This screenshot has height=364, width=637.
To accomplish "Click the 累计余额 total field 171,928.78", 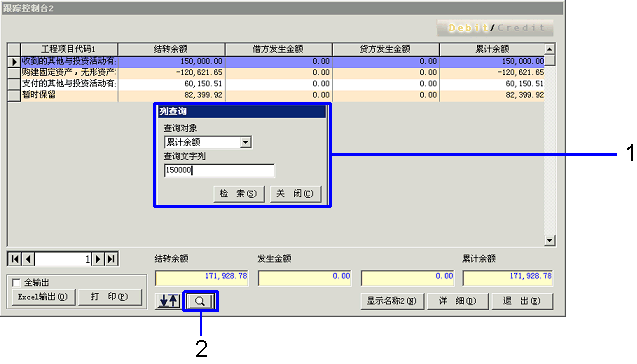I will click(x=508, y=279).
